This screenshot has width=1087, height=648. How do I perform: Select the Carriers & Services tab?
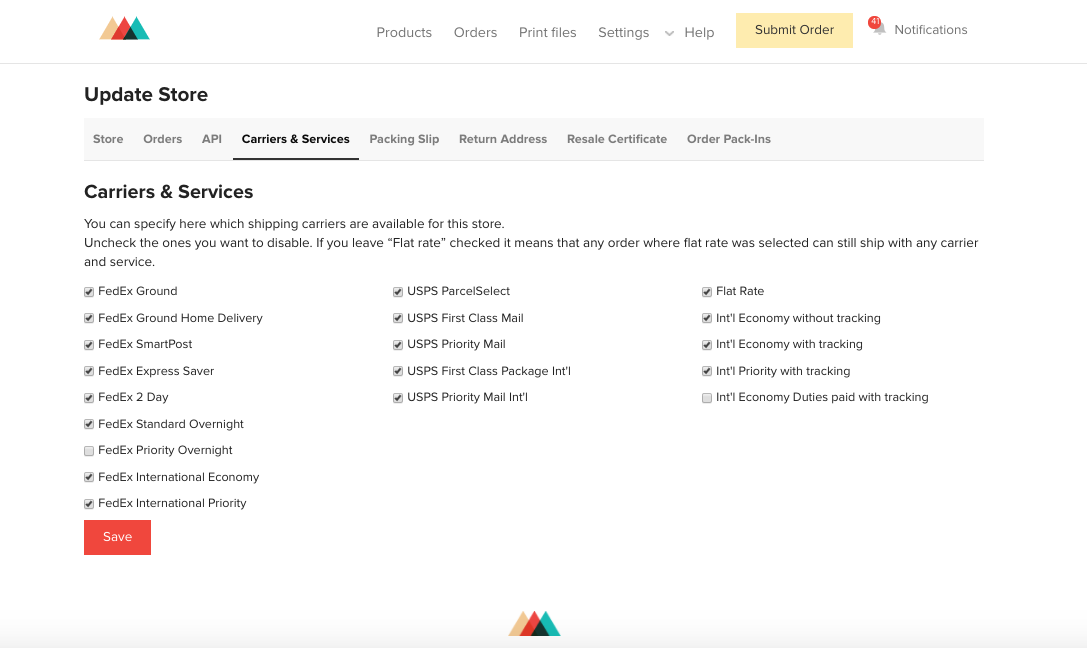click(295, 139)
